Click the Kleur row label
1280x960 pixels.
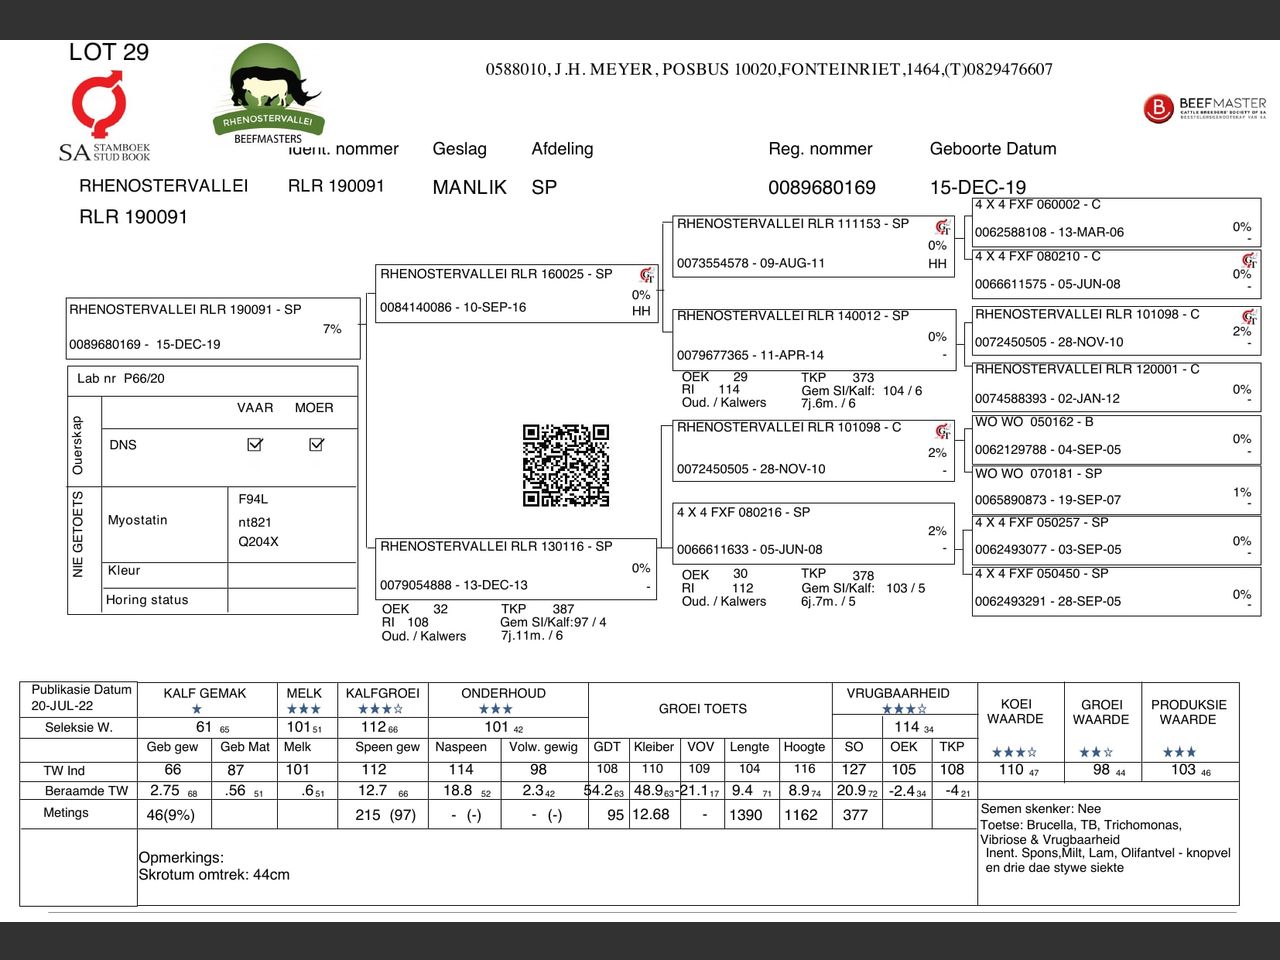click(x=124, y=570)
